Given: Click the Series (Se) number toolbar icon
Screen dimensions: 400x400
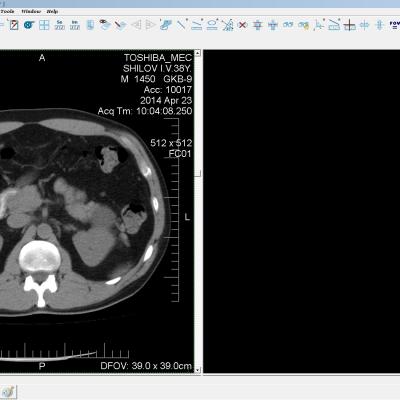Looking at the screenshot, I should click(x=59, y=25).
